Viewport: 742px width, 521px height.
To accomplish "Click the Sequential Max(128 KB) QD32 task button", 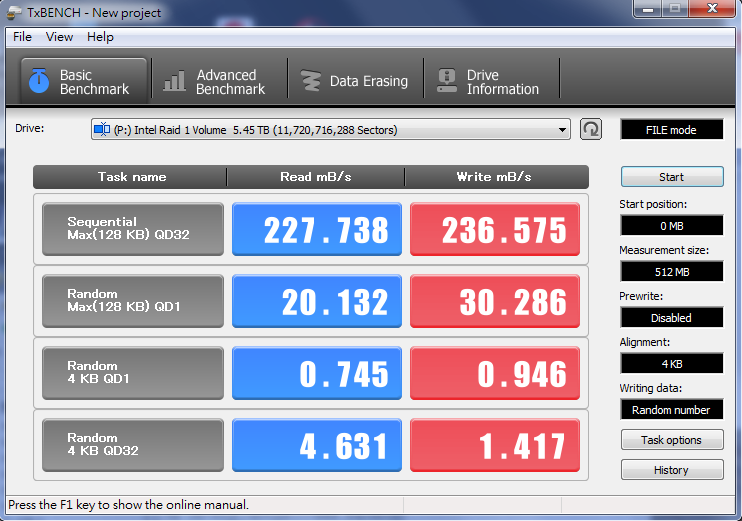I will coord(133,229).
